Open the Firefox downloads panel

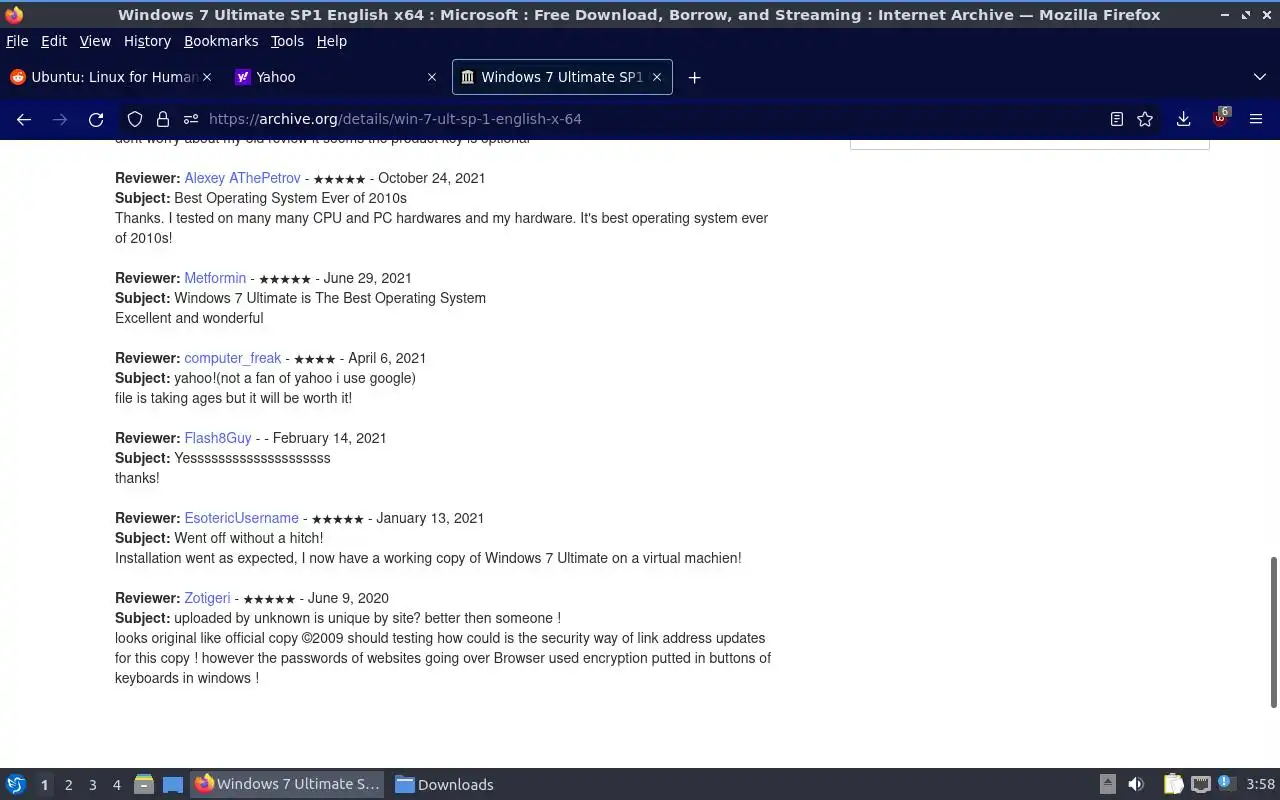1183,119
